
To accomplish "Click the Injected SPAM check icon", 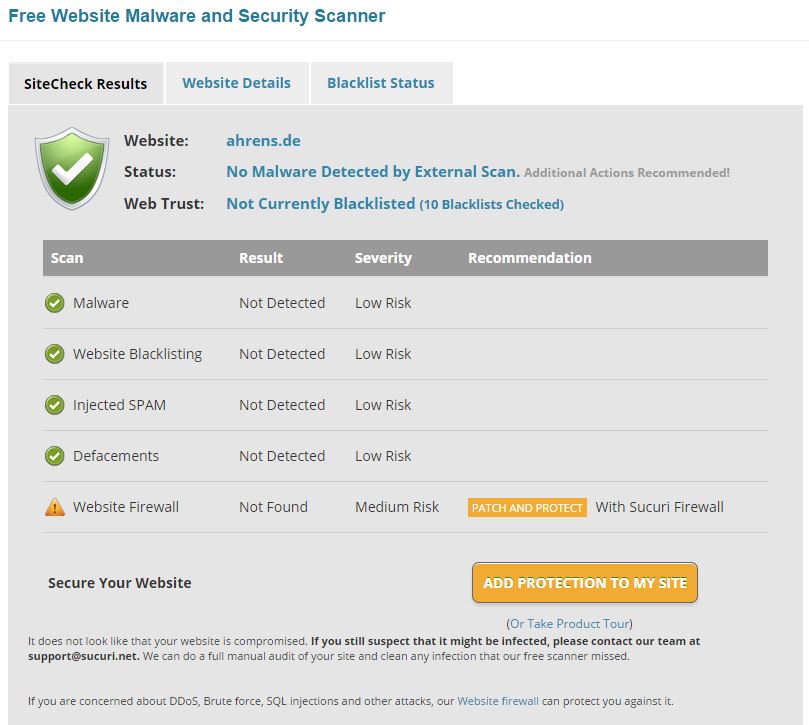I will point(55,405).
